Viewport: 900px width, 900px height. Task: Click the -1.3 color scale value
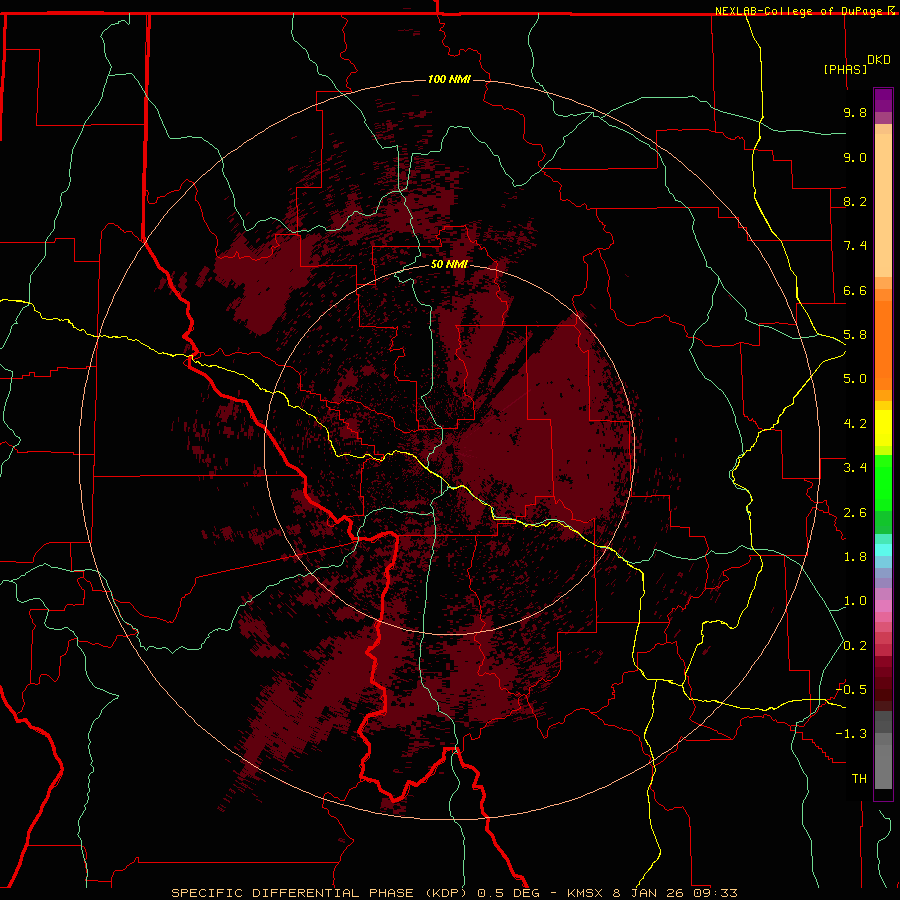tap(851, 734)
